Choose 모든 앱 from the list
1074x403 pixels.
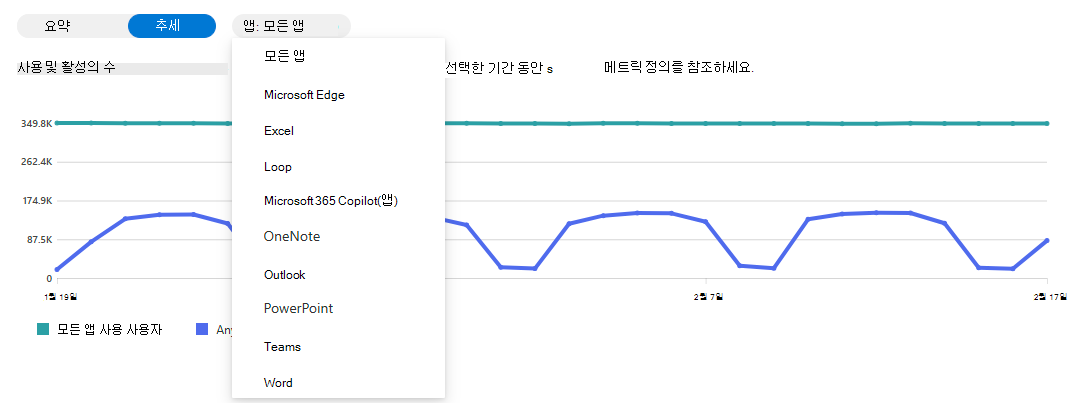pyautogui.click(x=284, y=57)
